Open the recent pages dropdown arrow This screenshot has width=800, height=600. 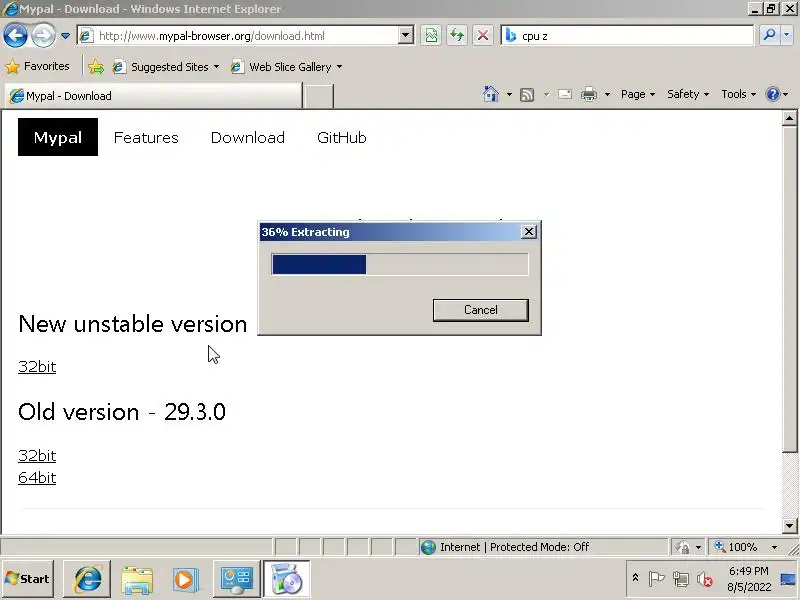point(65,36)
